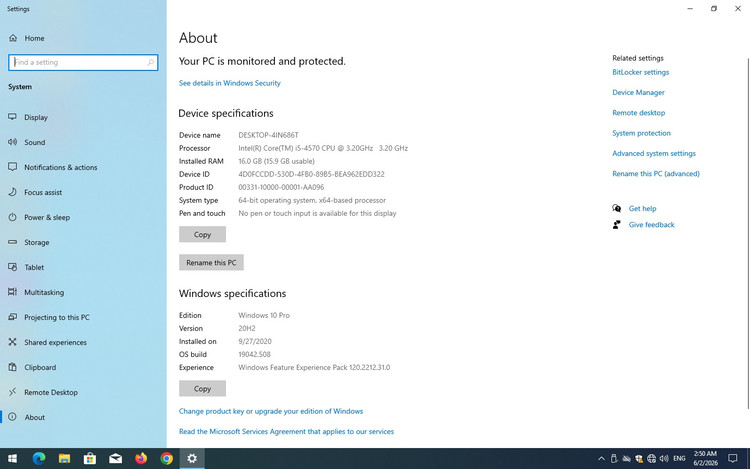Click Rename this PC button
The width and height of the screenshot is (750, 469).
click(211, 262)
